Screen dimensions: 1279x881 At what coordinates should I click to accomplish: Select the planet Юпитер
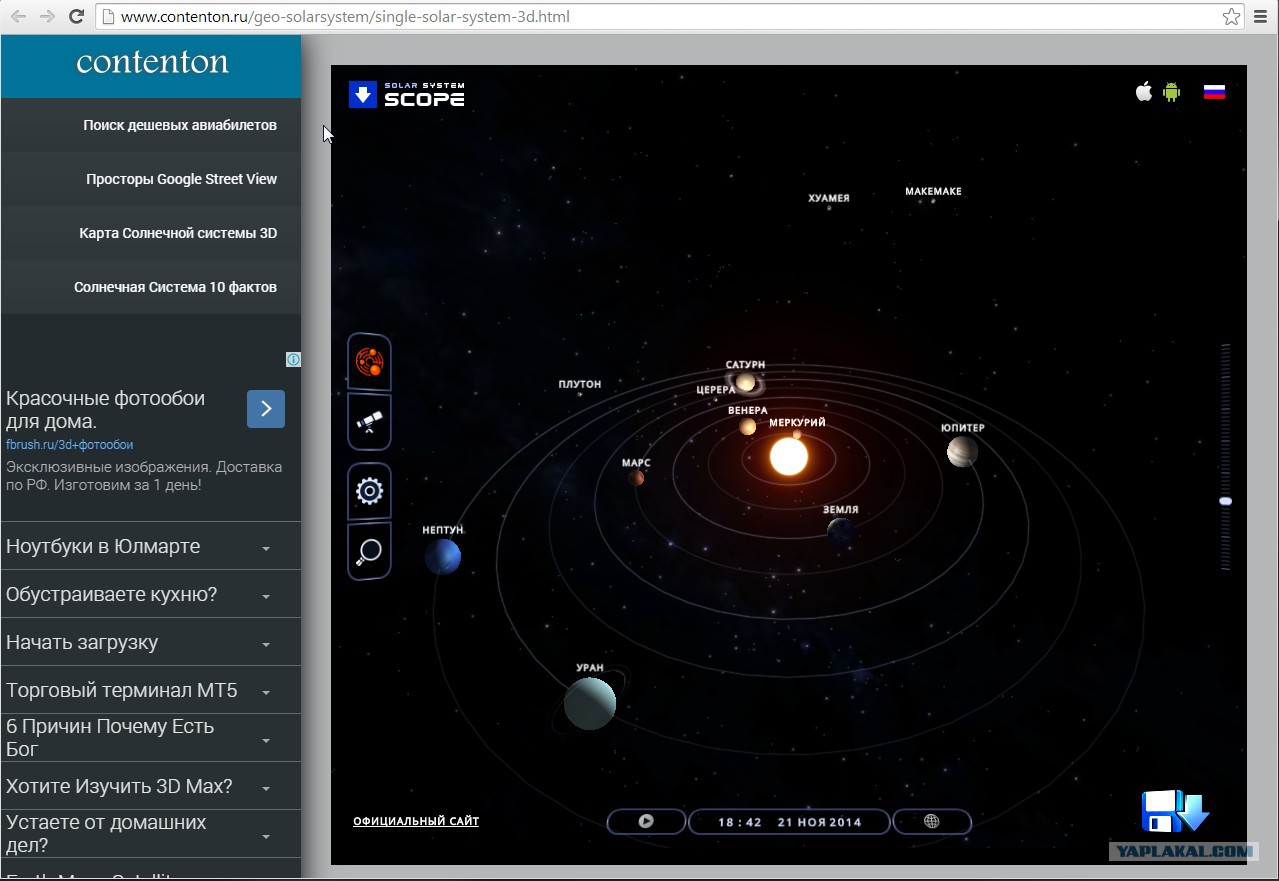tap(962, 451)
